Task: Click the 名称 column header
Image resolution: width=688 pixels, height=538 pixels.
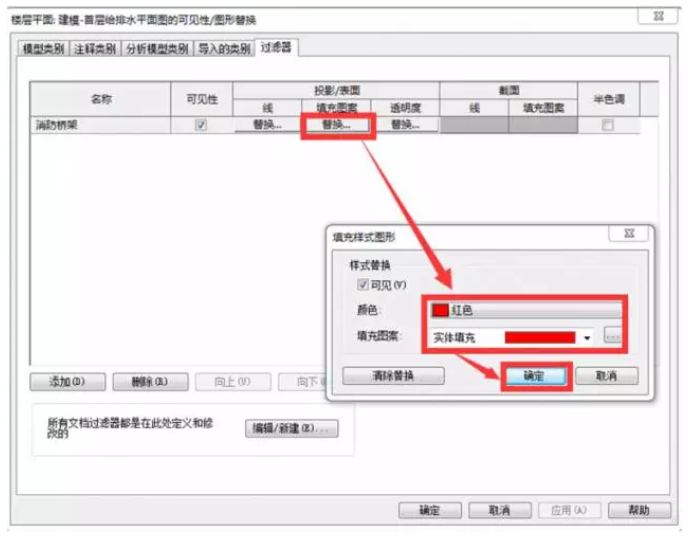Action: tap(101, 99)
